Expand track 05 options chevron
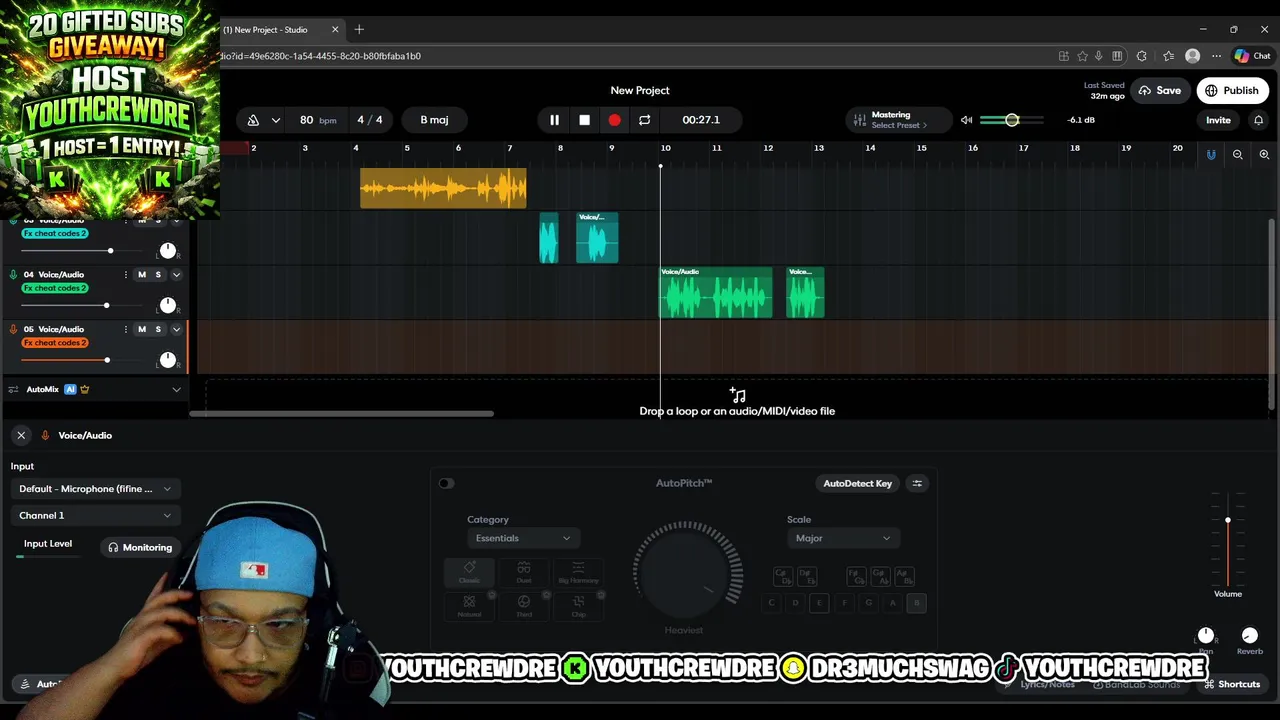The height and width of the screenshot is (720, 1280). coord(176,329)
